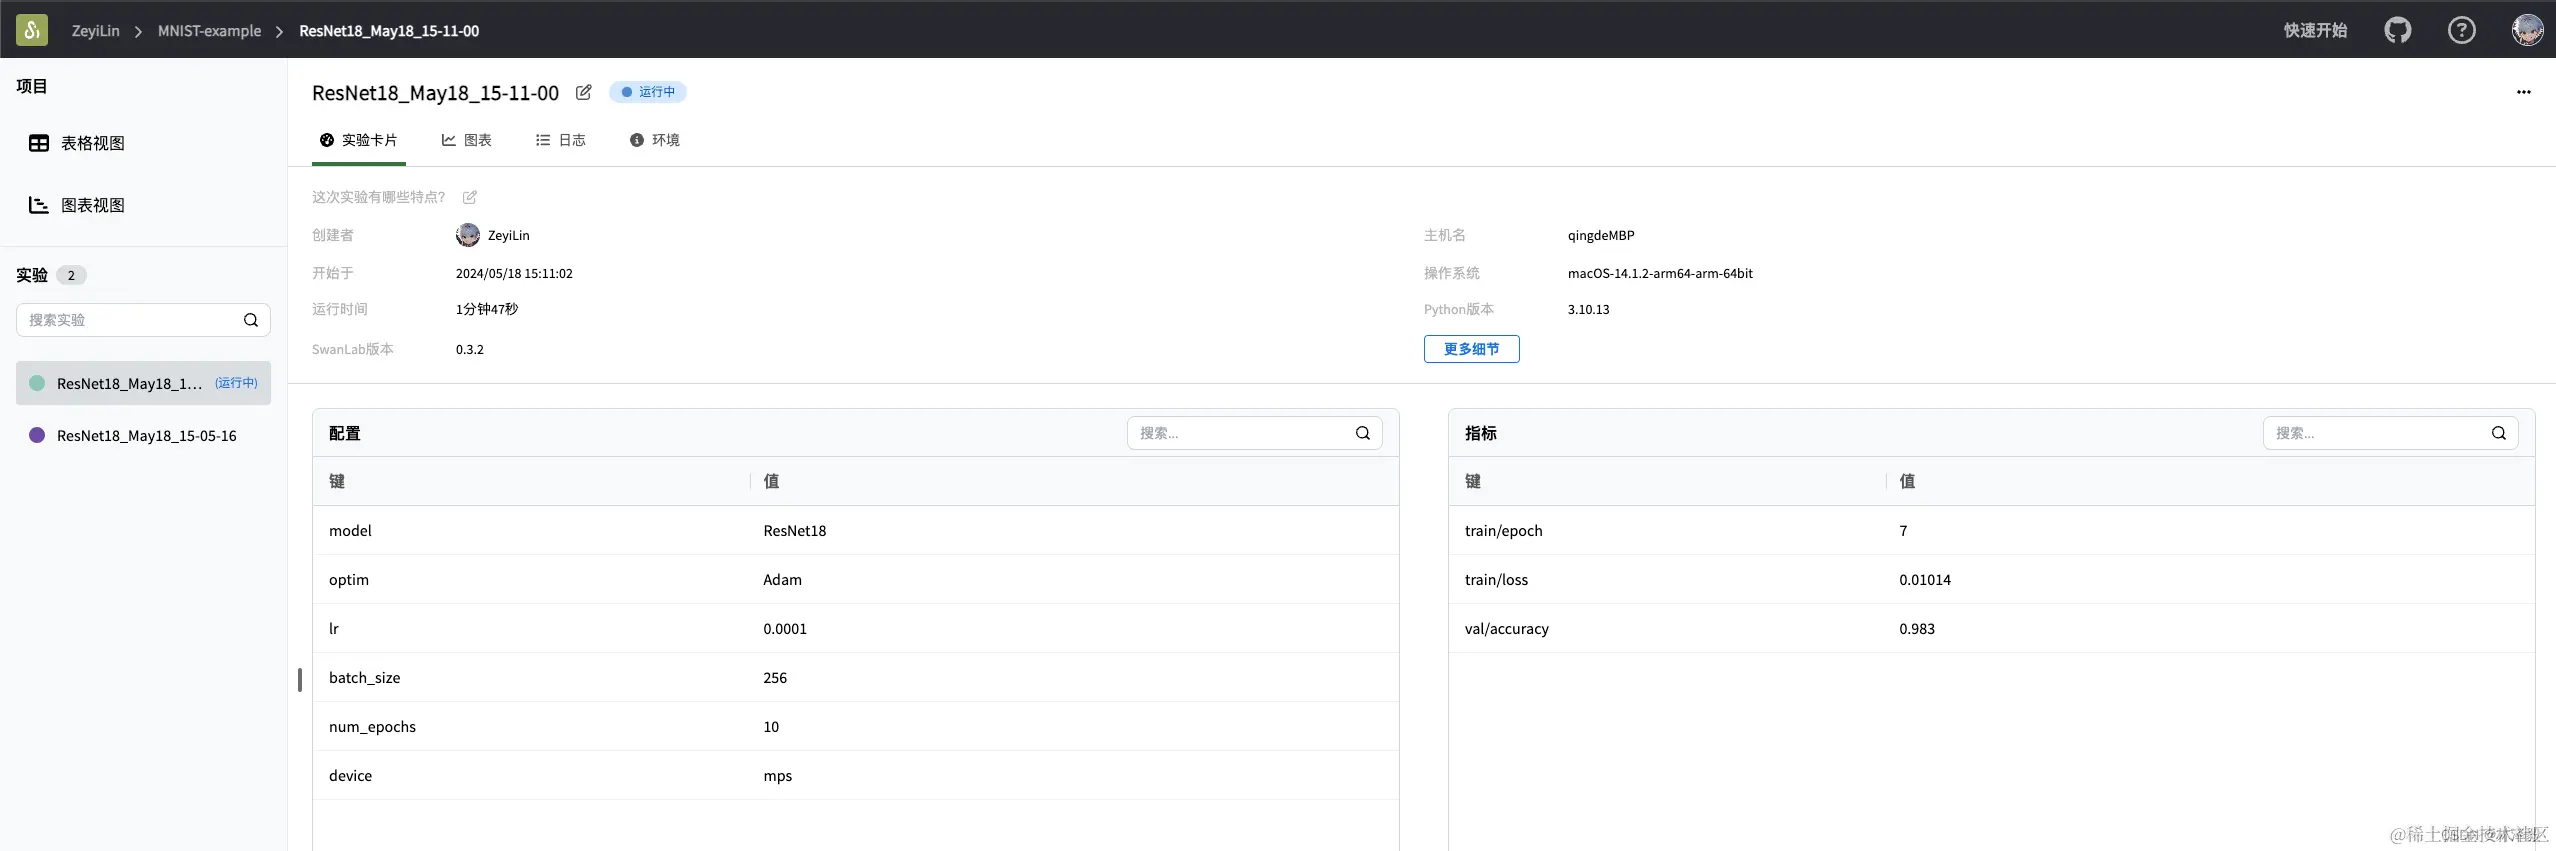This screenshot has width=2556, height=851.
Task: Click the batch_size config key
Action: [364, 678]
